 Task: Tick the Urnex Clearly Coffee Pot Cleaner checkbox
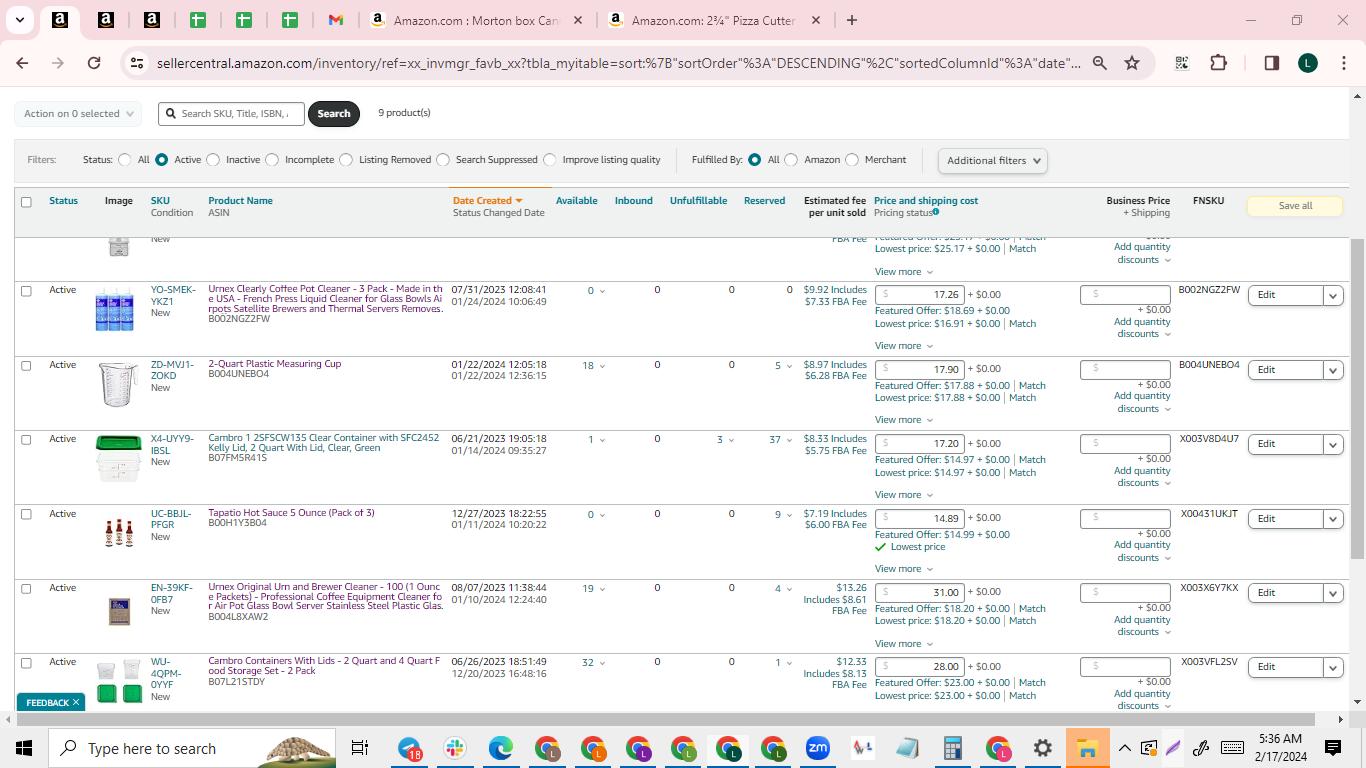click(26, 291)
